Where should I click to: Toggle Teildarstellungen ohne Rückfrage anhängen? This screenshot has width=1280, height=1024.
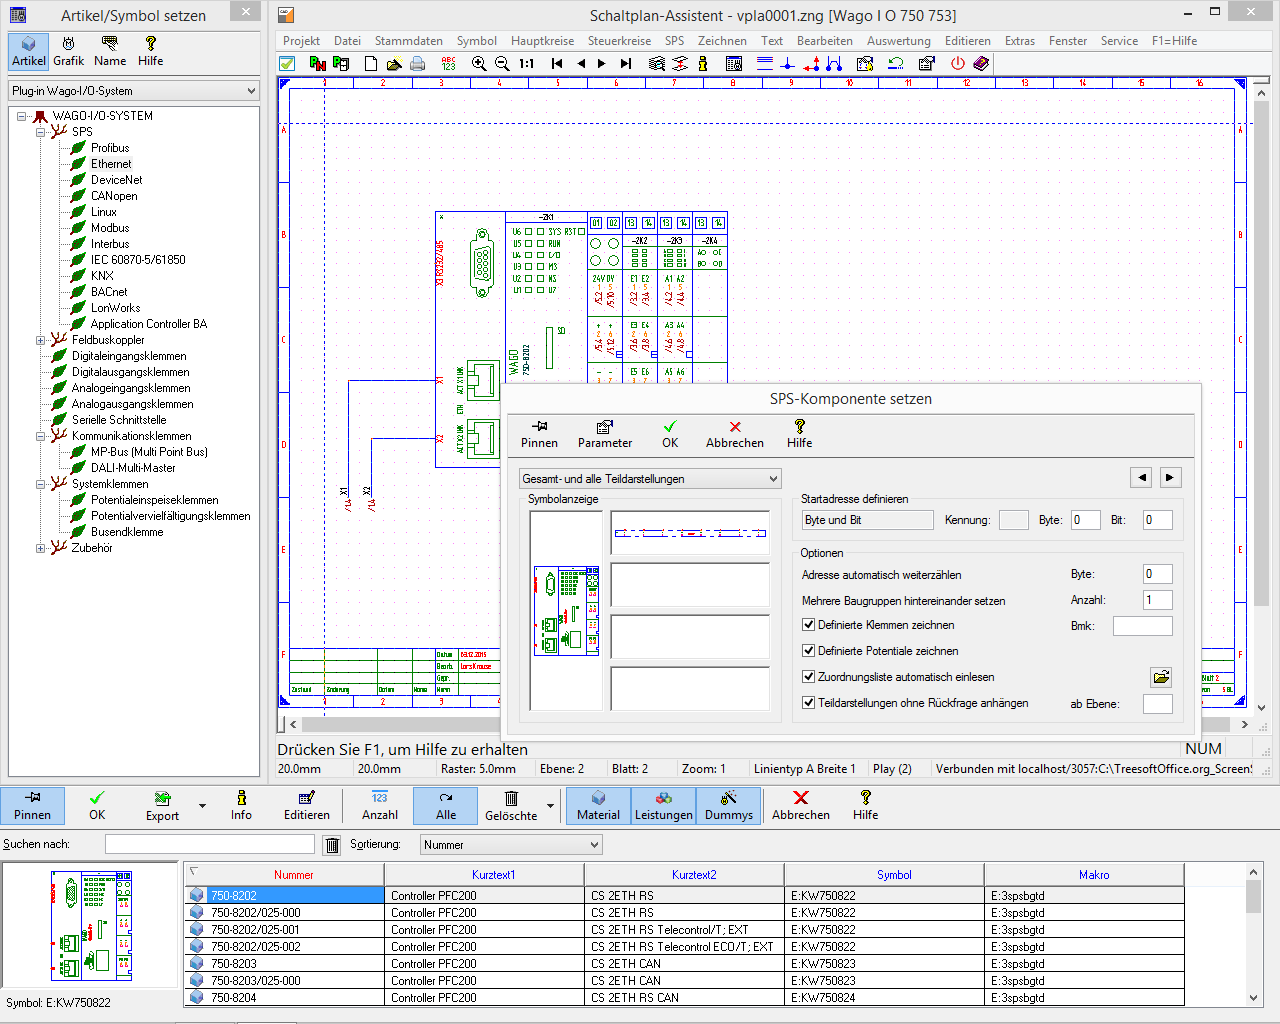point(809,703)
